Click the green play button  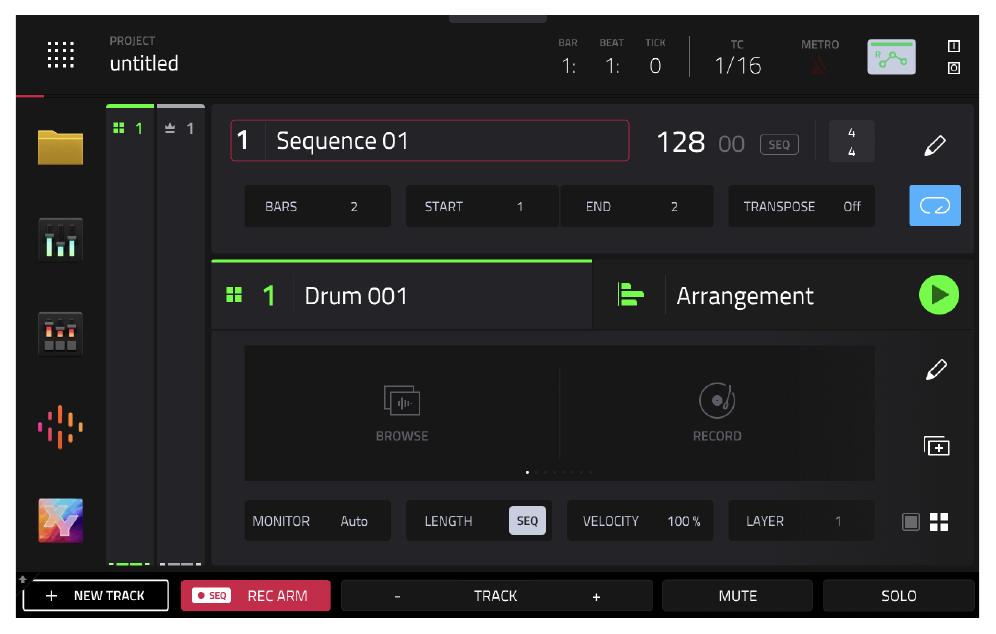939,295
